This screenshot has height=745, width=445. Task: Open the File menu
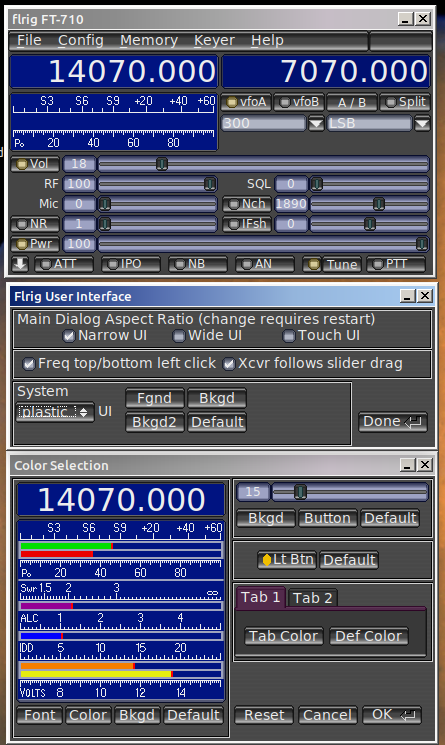pos(29,40)
